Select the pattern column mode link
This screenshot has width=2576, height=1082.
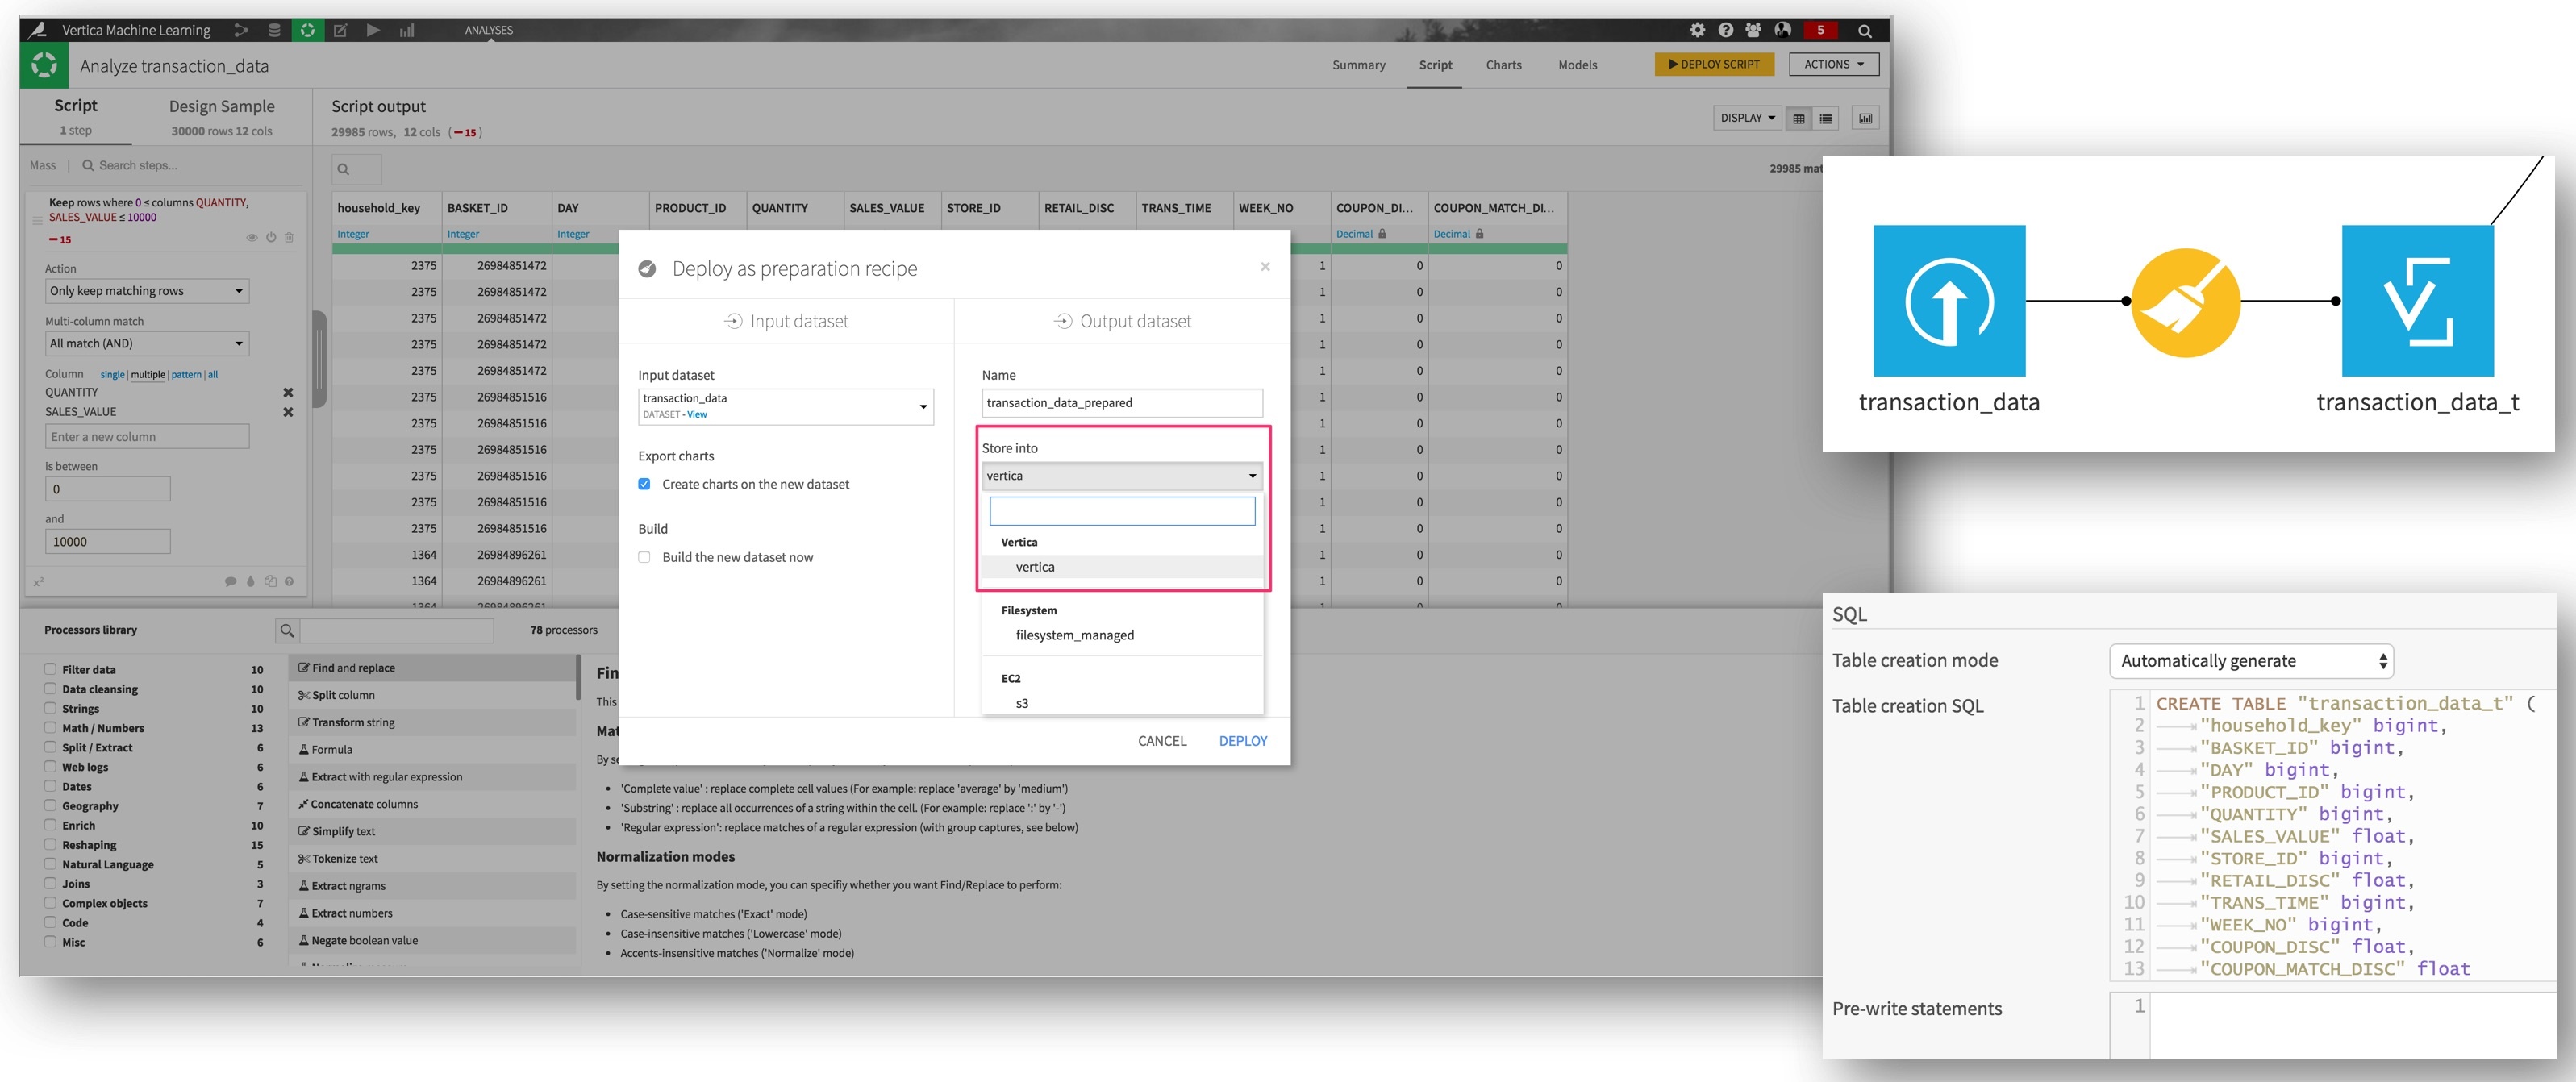(186, 375)
